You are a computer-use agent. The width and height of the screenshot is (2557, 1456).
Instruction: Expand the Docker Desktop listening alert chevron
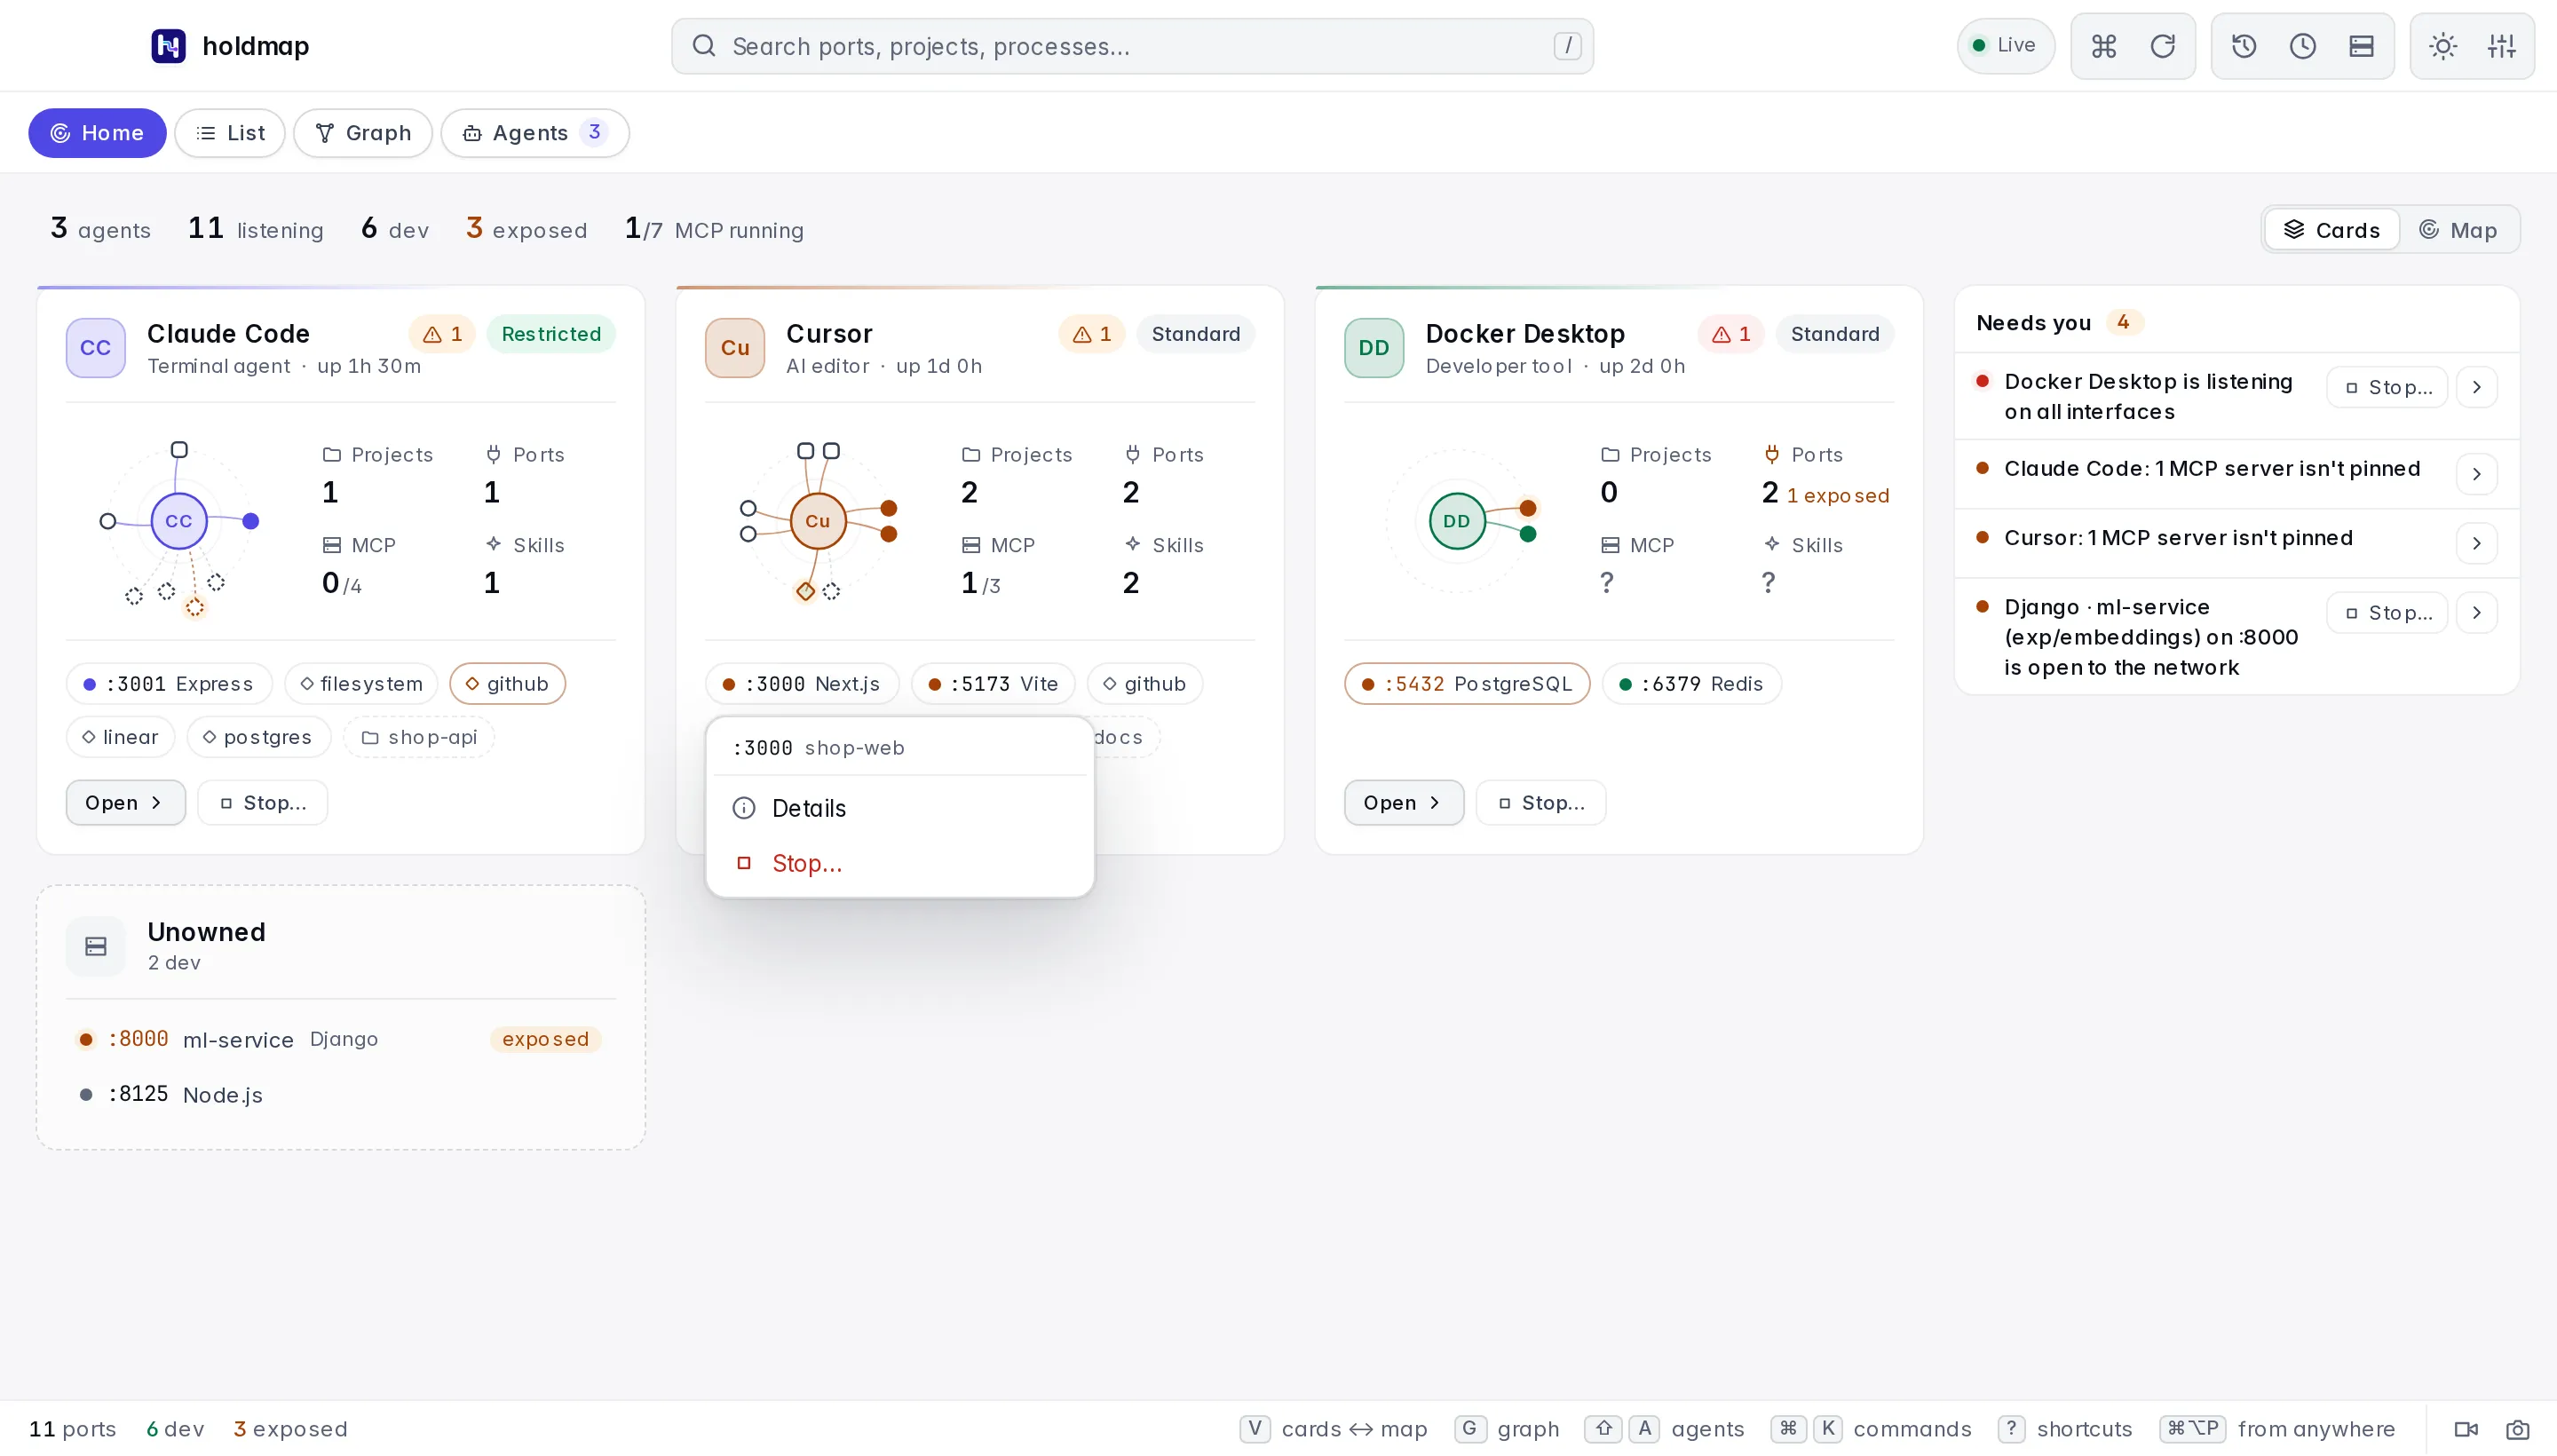click(2476, 388)
